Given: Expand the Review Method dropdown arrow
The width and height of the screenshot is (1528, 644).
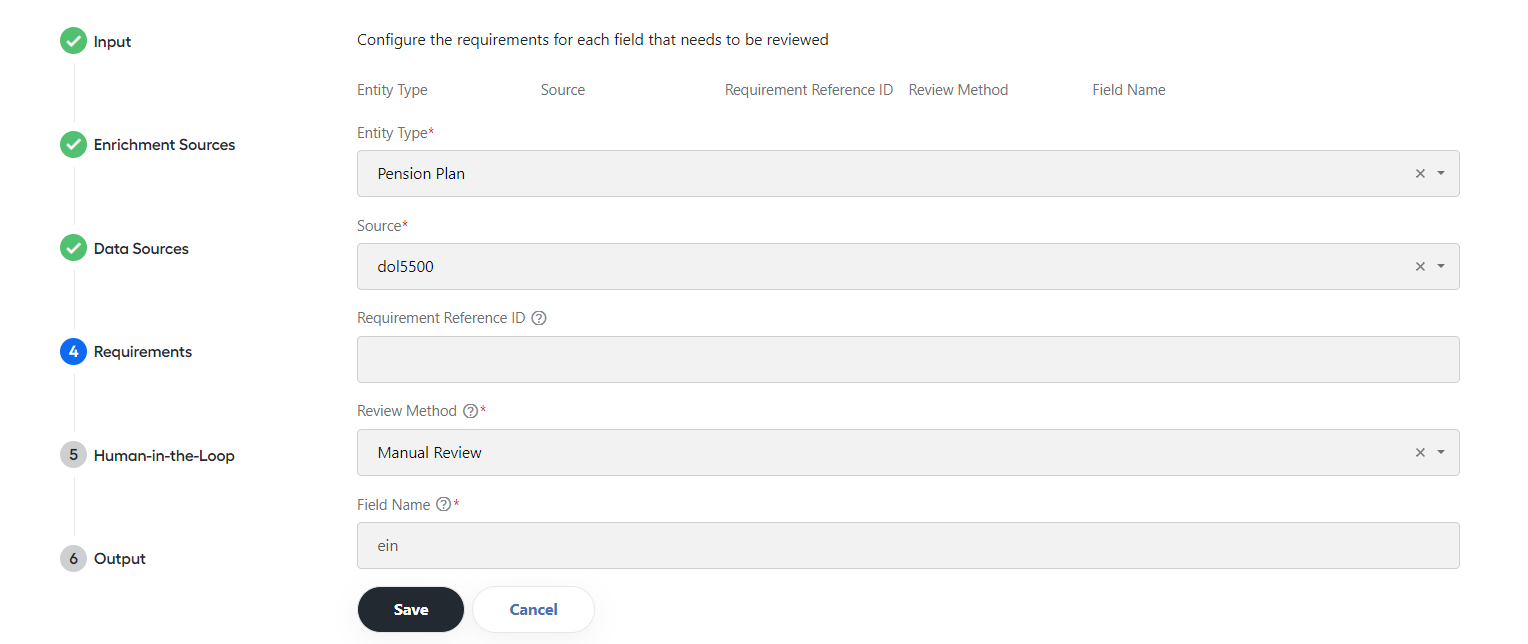Looking at the screenshot, I should click(x=1441, y=453).
